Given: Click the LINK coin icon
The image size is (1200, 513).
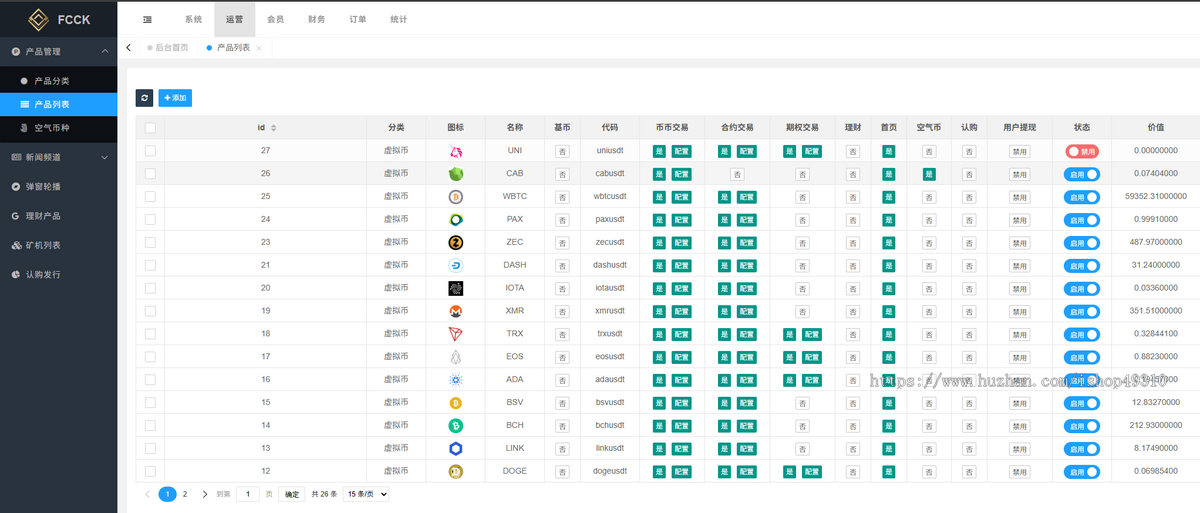Looking at the screenshot, I should (456, 449).
